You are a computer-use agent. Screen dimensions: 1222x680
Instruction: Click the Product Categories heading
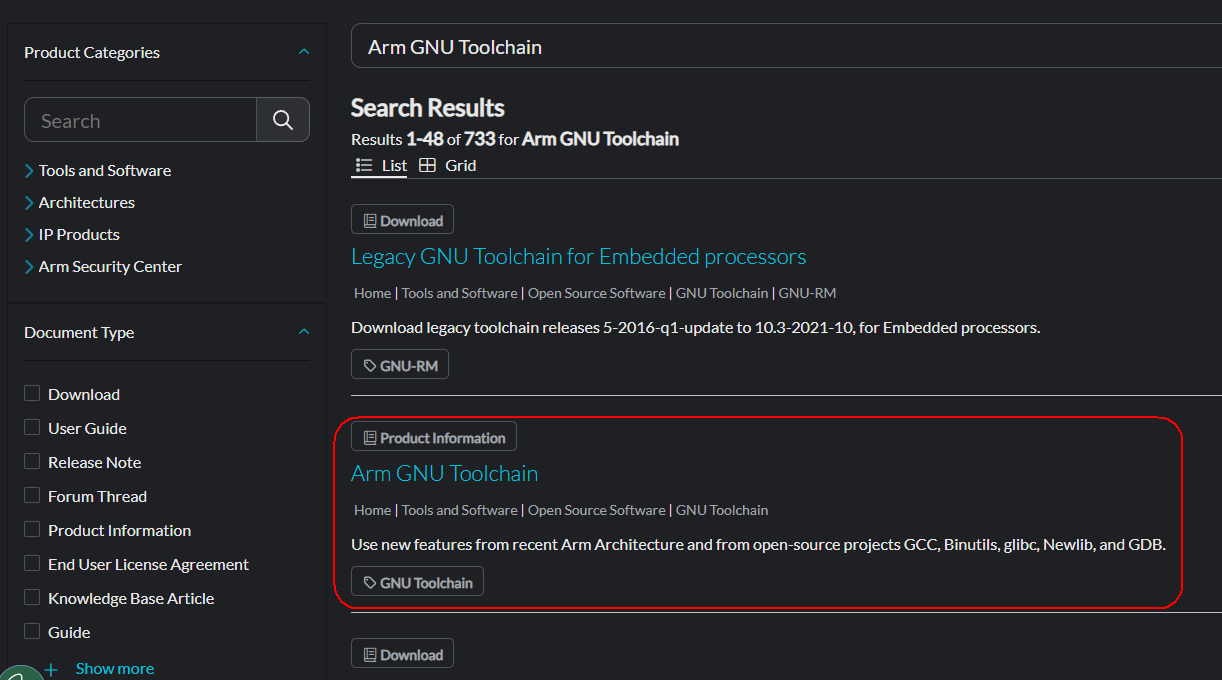click(92, 52)
